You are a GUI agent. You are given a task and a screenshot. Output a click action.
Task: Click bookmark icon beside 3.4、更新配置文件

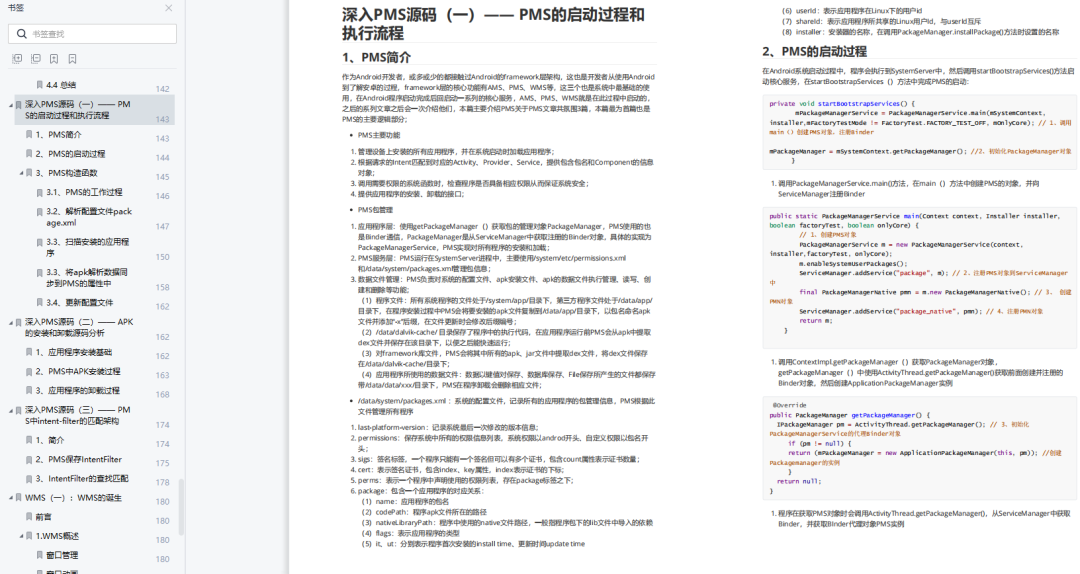click(x=39, y=303)
